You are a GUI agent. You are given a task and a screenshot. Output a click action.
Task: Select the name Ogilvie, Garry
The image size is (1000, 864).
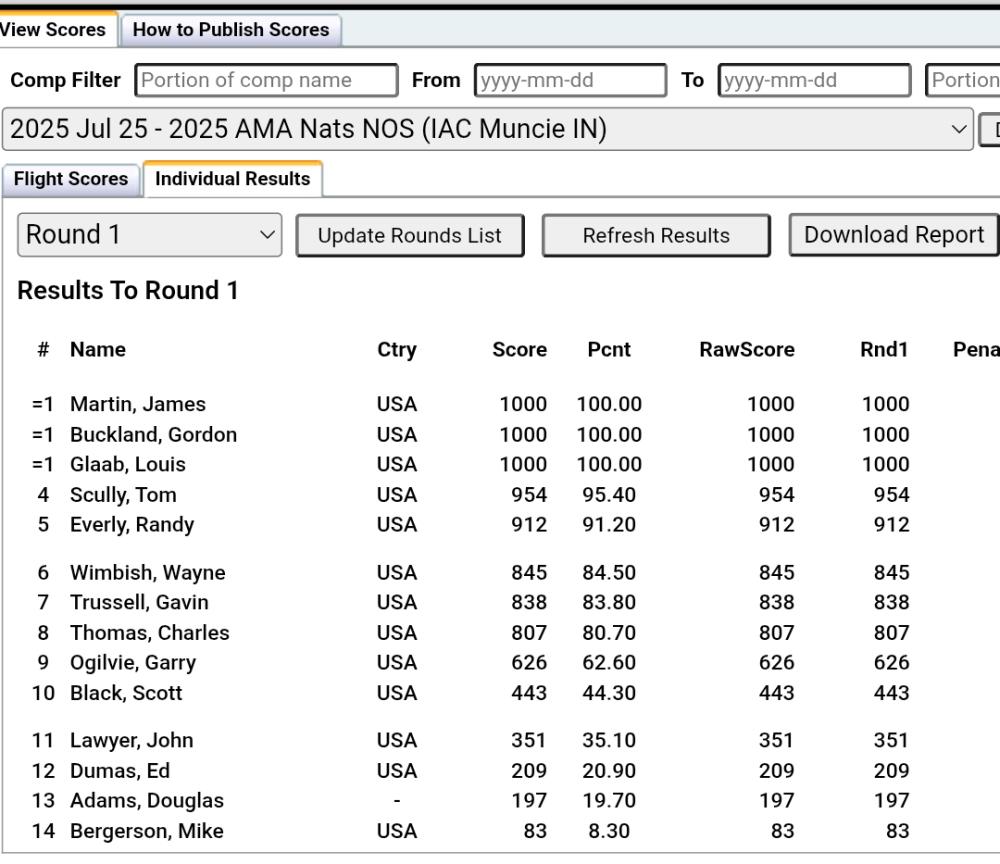coord(133,663)
